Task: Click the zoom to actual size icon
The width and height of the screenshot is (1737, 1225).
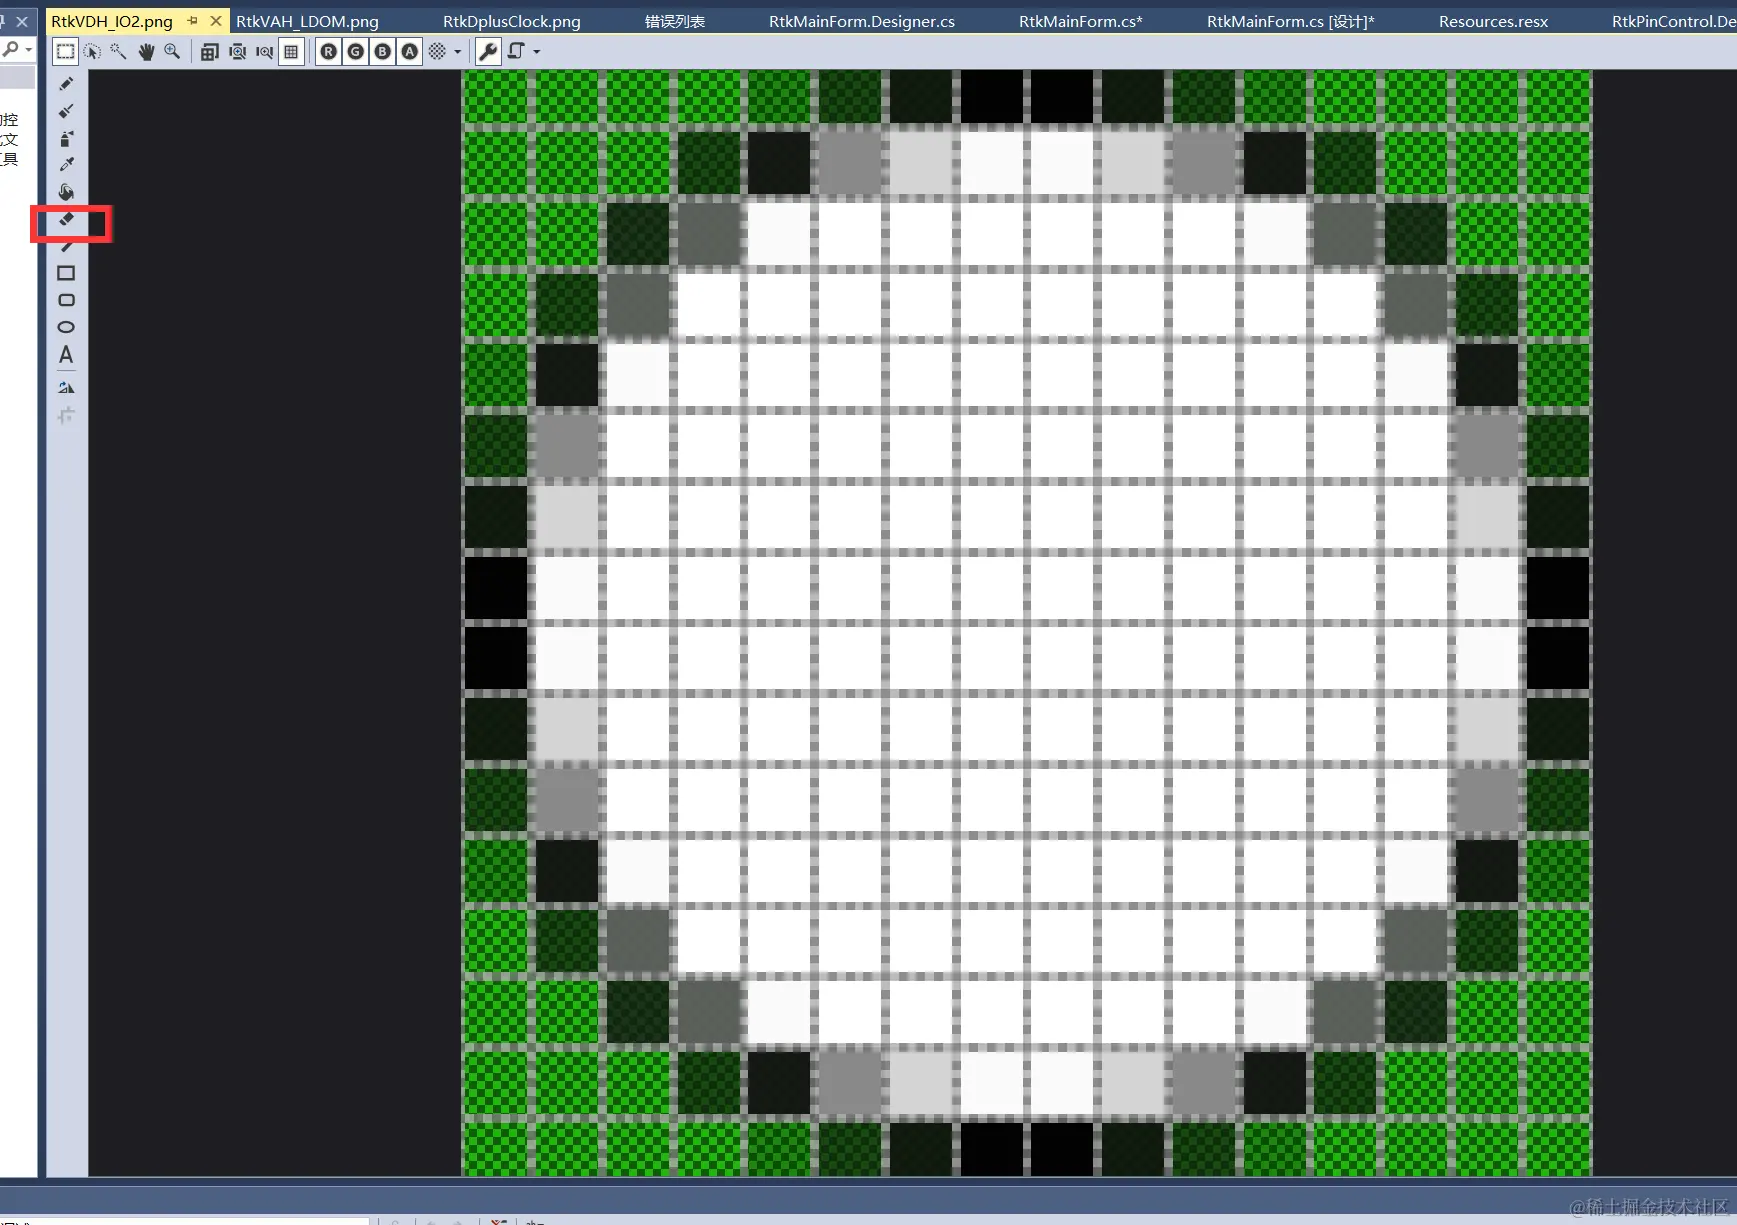Action: 264,52
